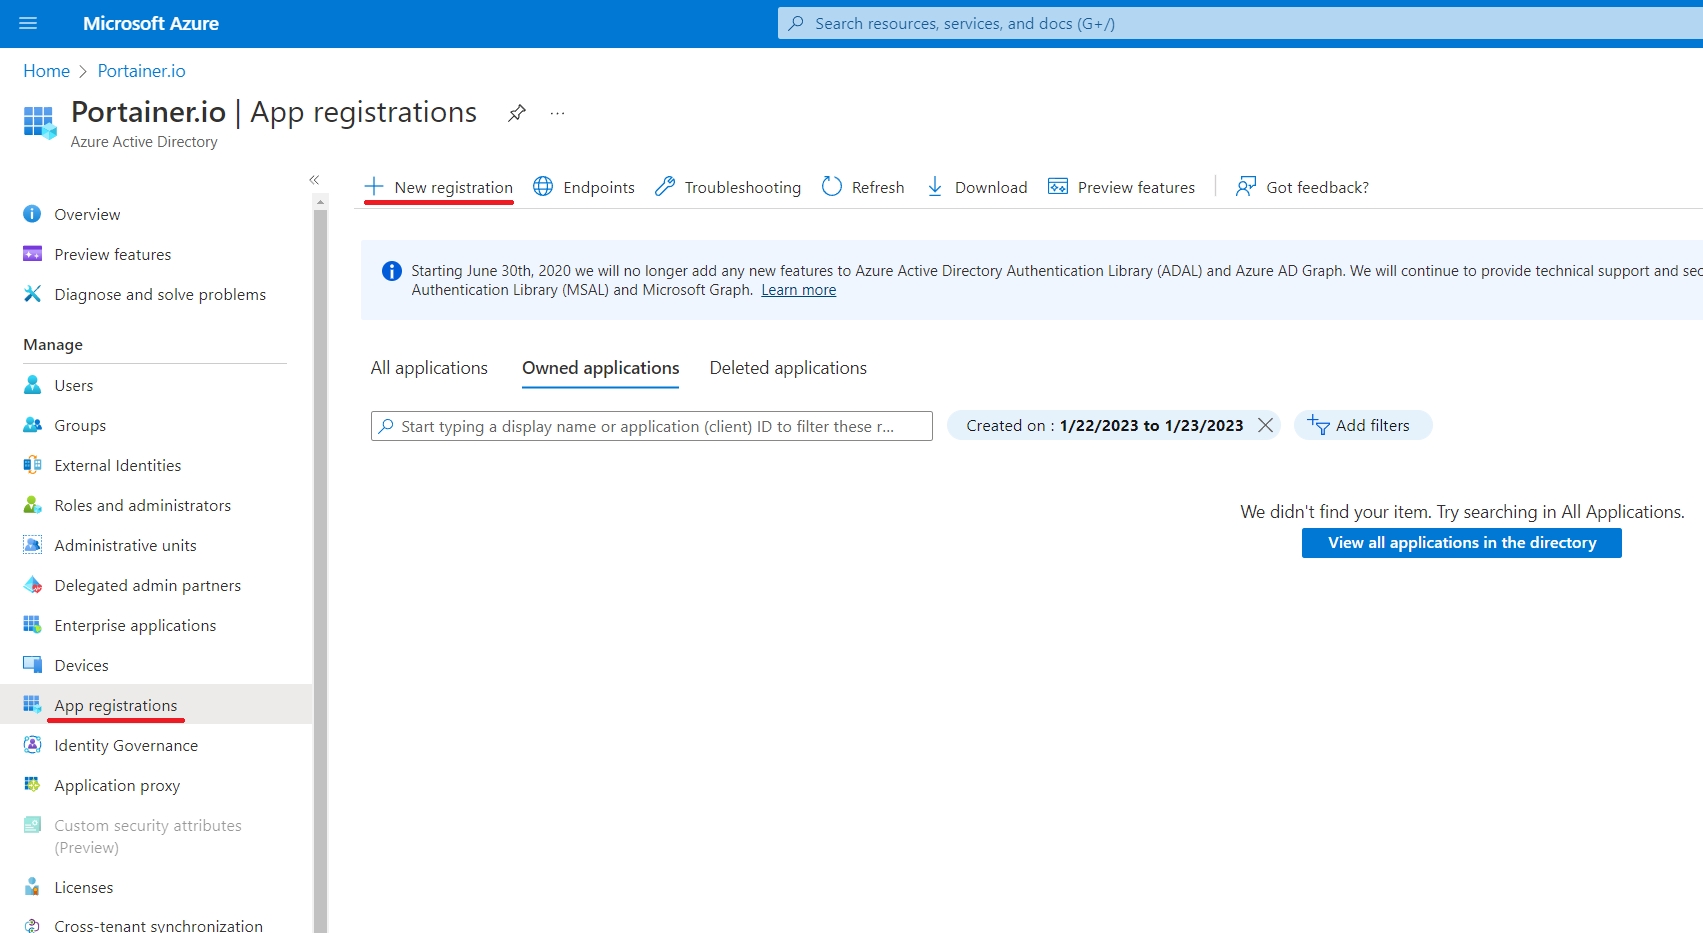Refresh the app registrations list

pos(863,187)
